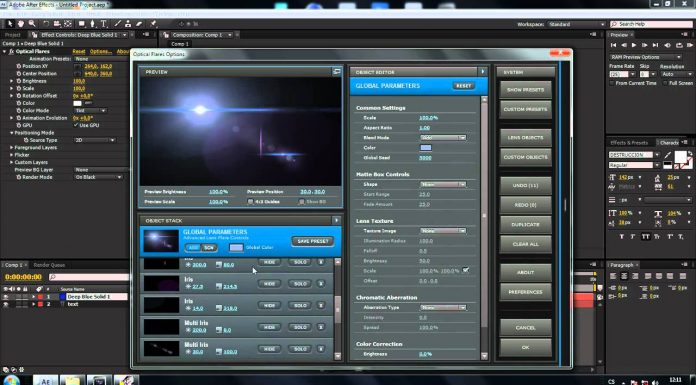696x385 pixels.
Task: Center-align text in the Paragraph panel
Action: coord(624,276)
